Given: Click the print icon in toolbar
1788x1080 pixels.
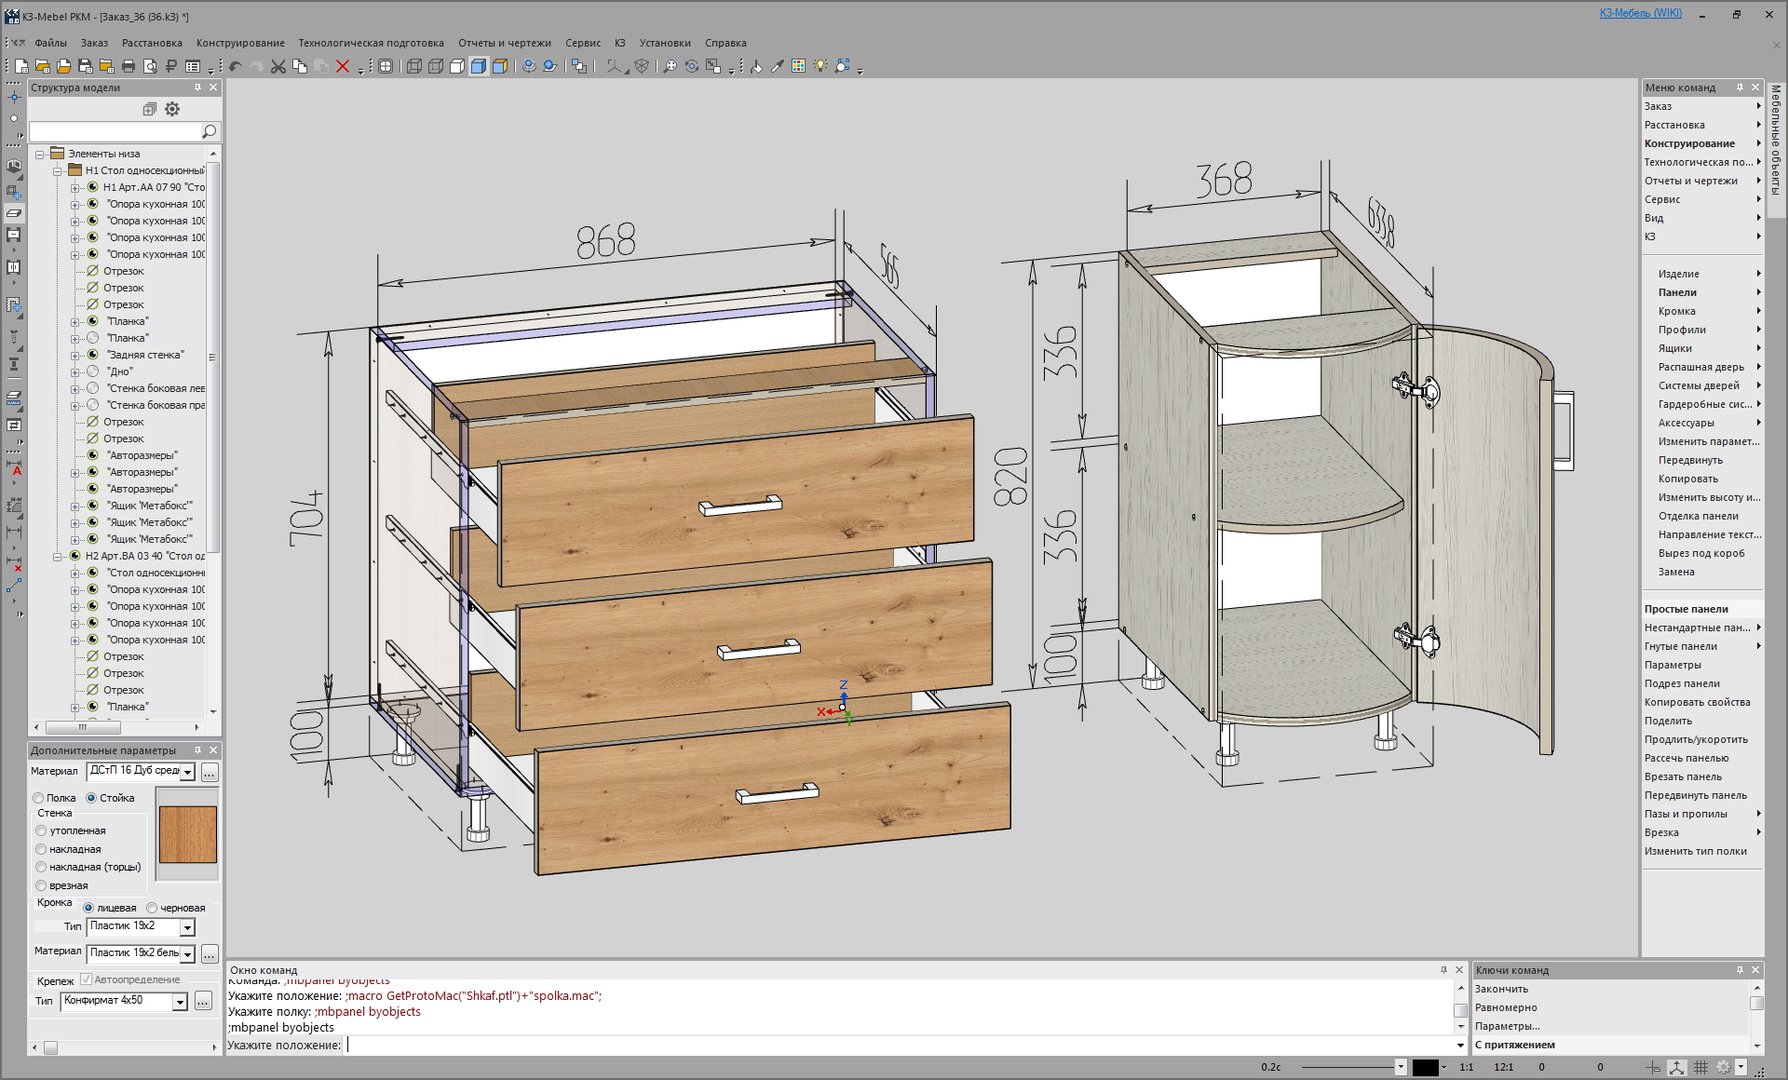Looking at the screenshot, I should (x=128, y=66).
